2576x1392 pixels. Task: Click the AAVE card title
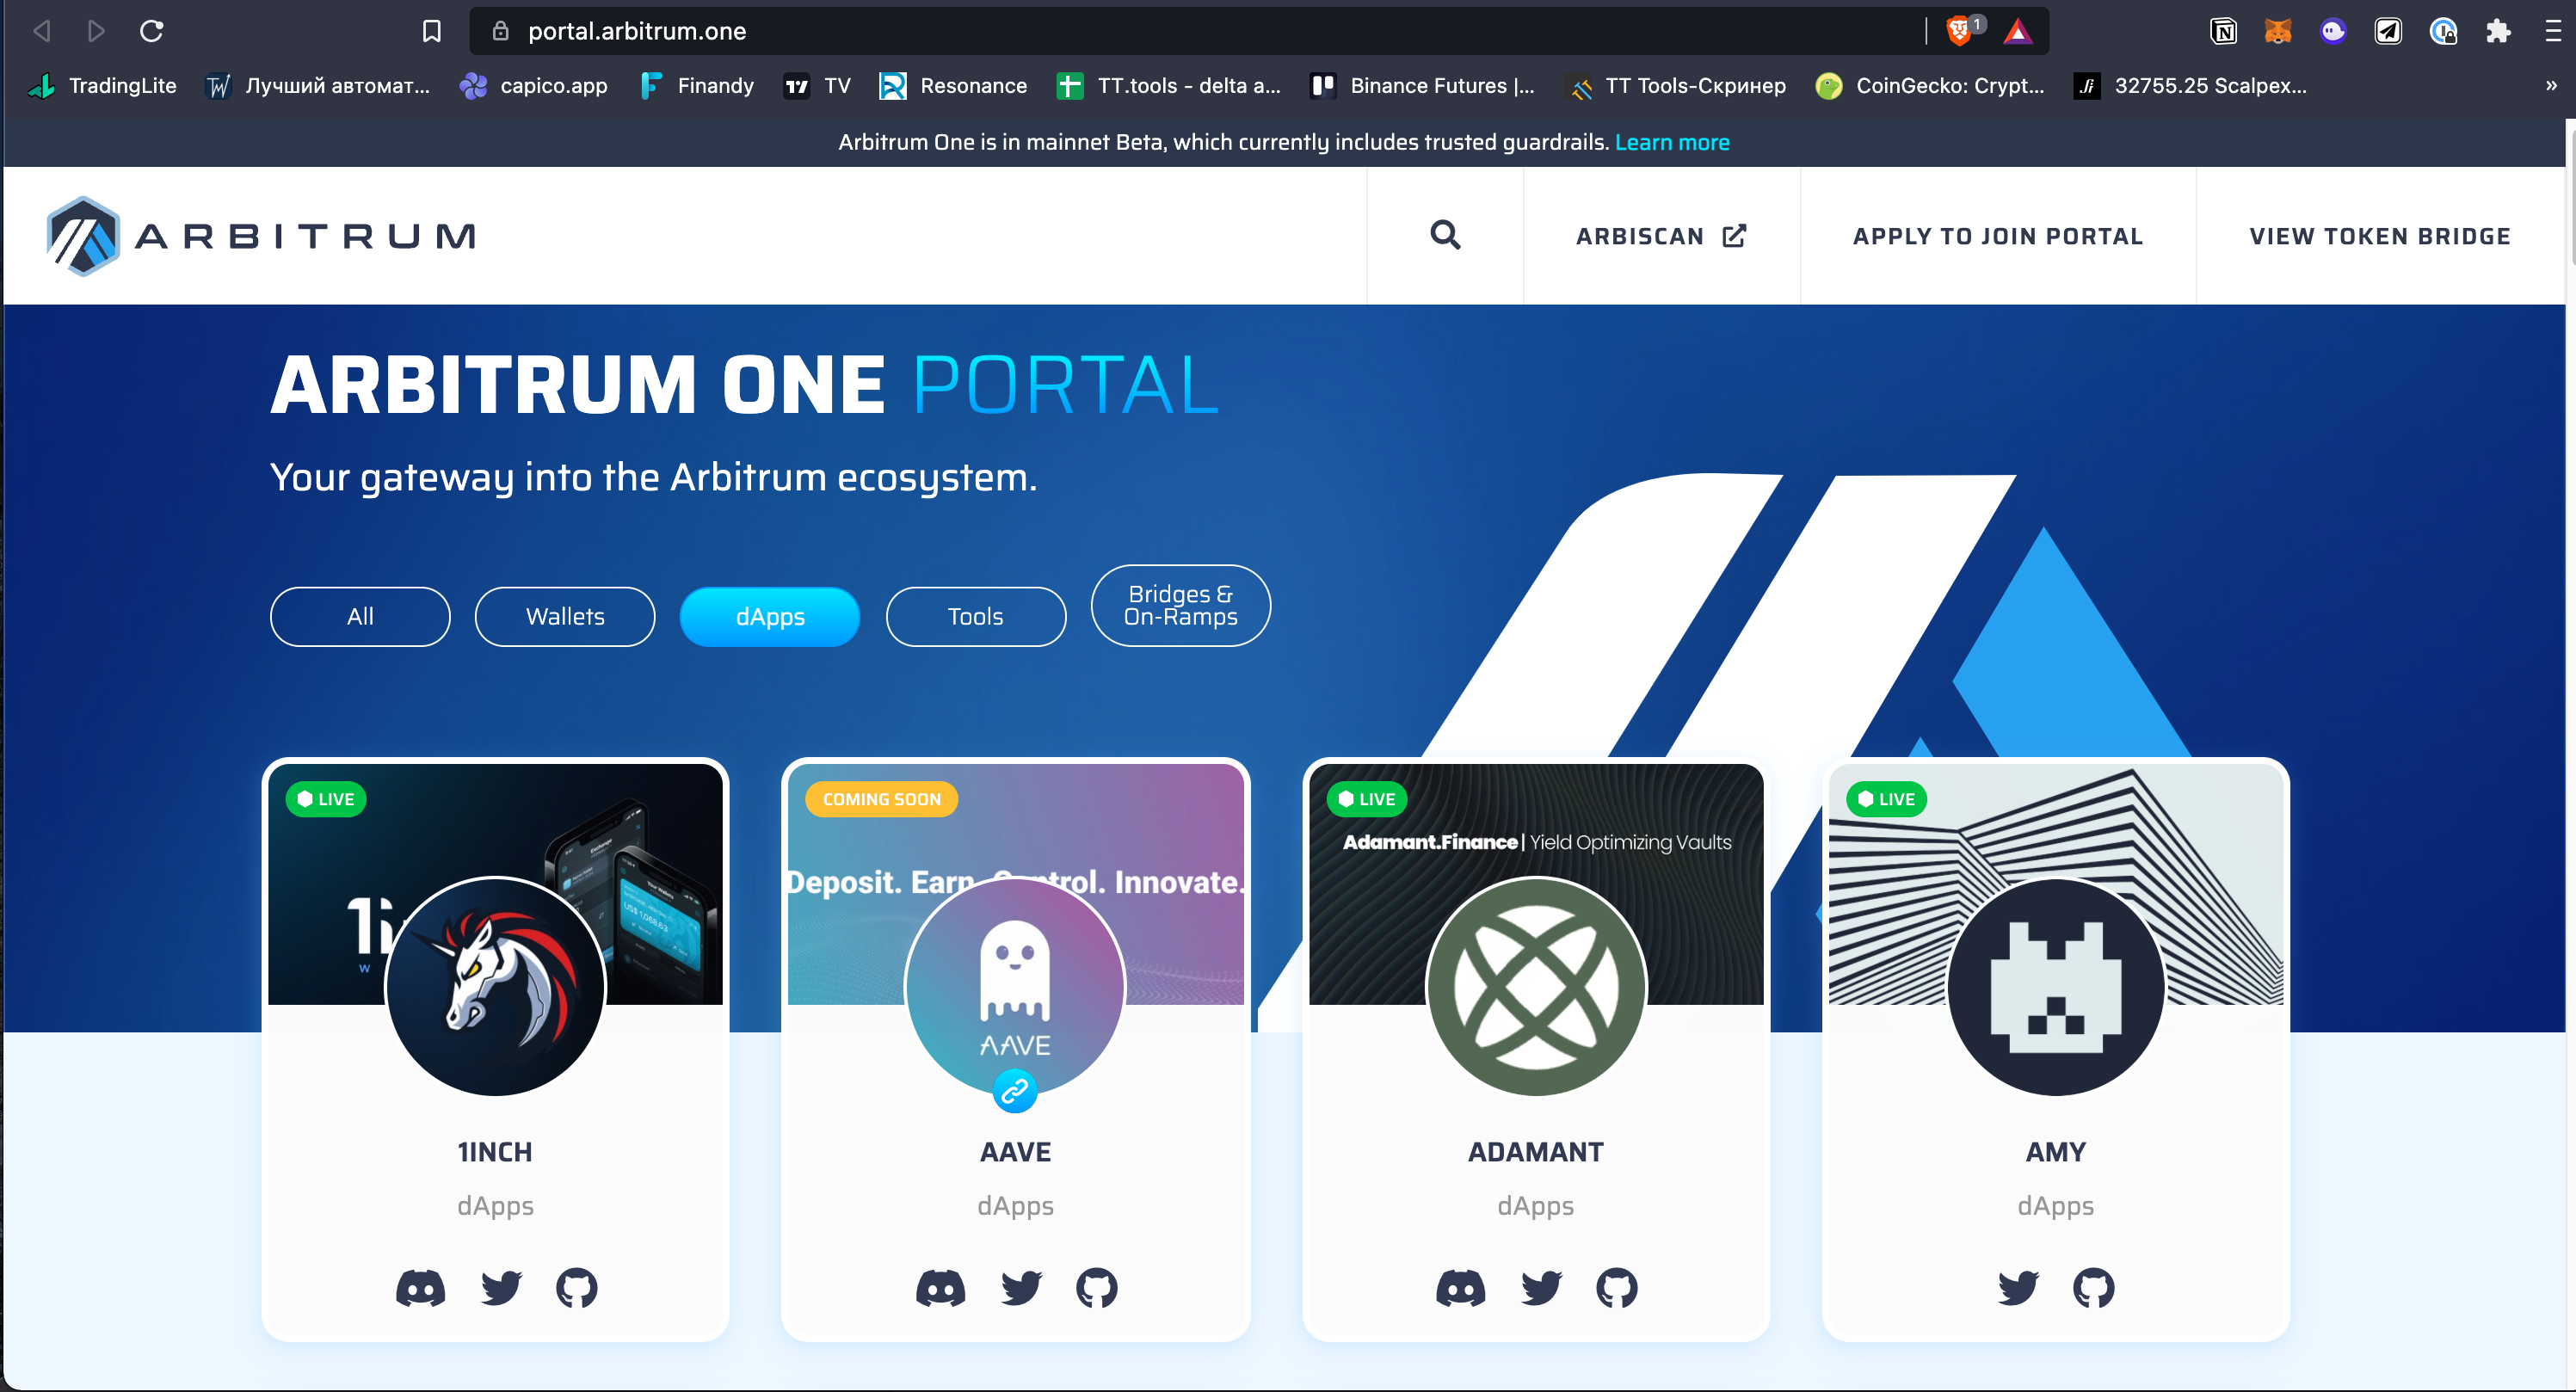point(1015,1152)
